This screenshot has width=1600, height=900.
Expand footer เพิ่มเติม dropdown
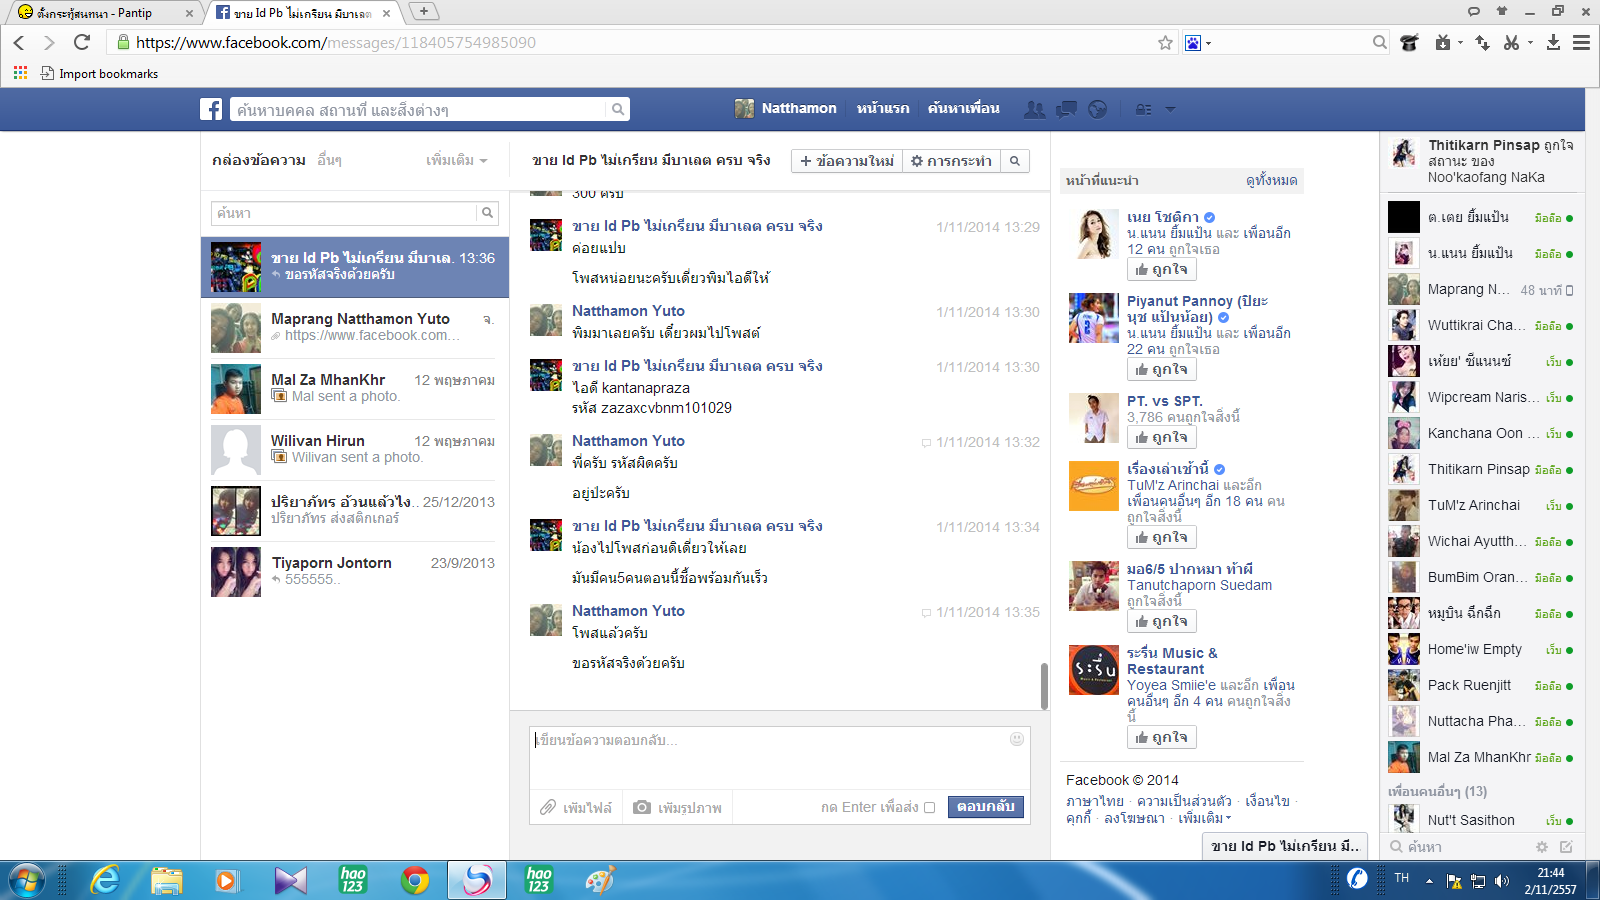1204,818
